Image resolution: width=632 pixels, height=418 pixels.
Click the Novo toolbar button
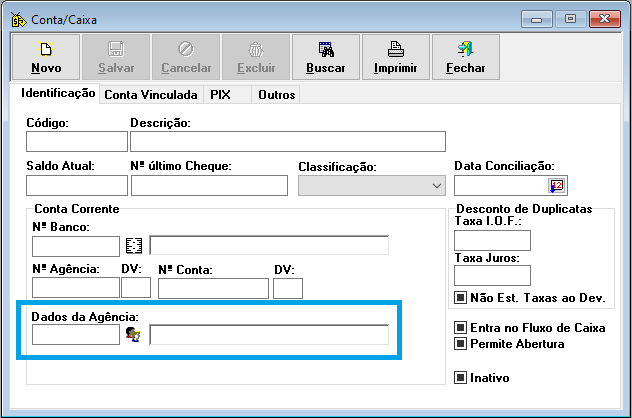[46, 57]
